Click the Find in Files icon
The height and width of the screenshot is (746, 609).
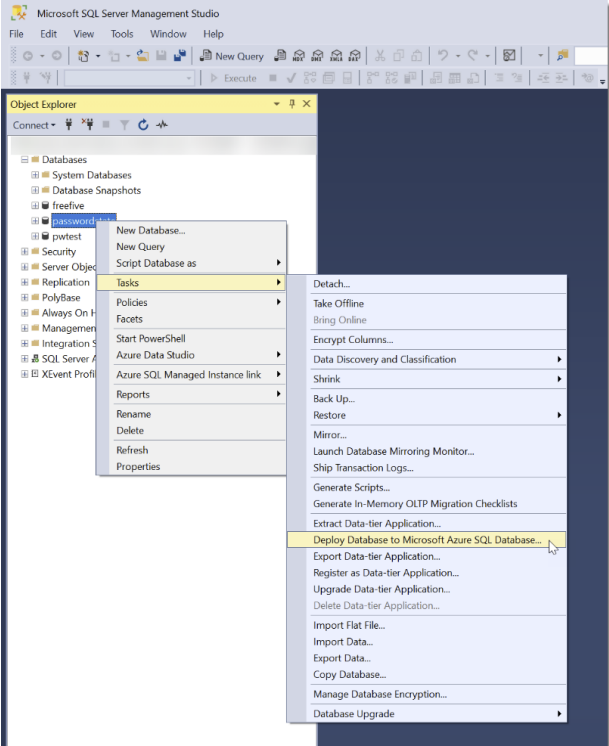[x=562, y=56]
